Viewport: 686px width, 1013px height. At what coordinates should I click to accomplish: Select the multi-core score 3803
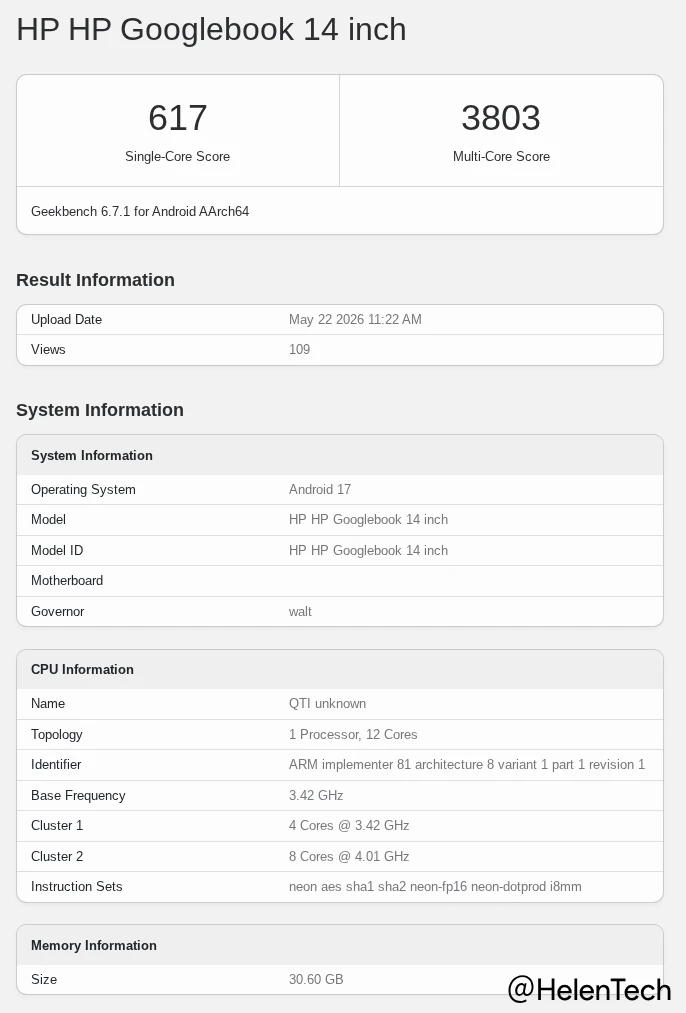click(501, 118)
